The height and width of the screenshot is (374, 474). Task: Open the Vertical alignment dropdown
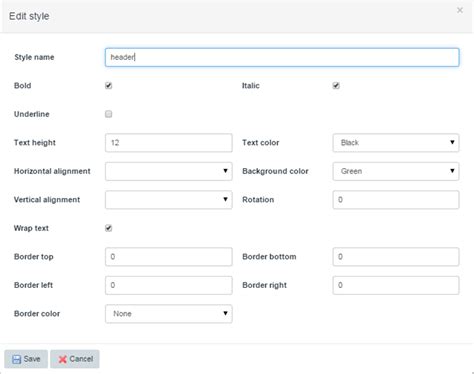pyautogui.click(x=169, y=200)
